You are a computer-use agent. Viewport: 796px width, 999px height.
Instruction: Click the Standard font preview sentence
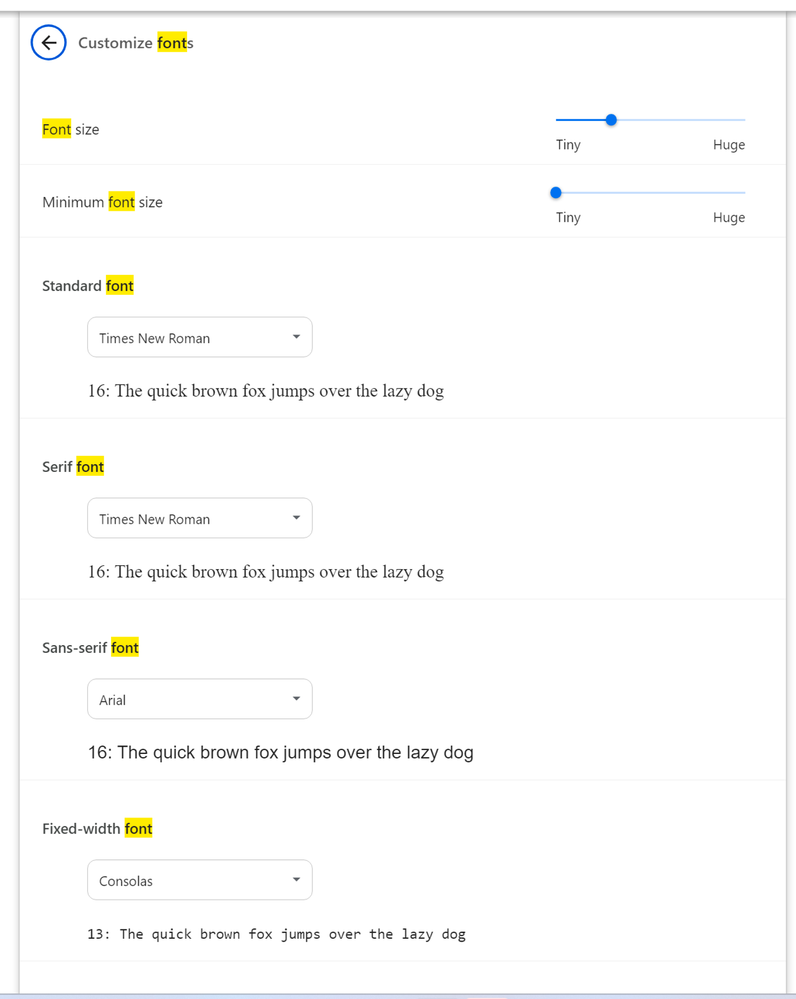point(266,391)
